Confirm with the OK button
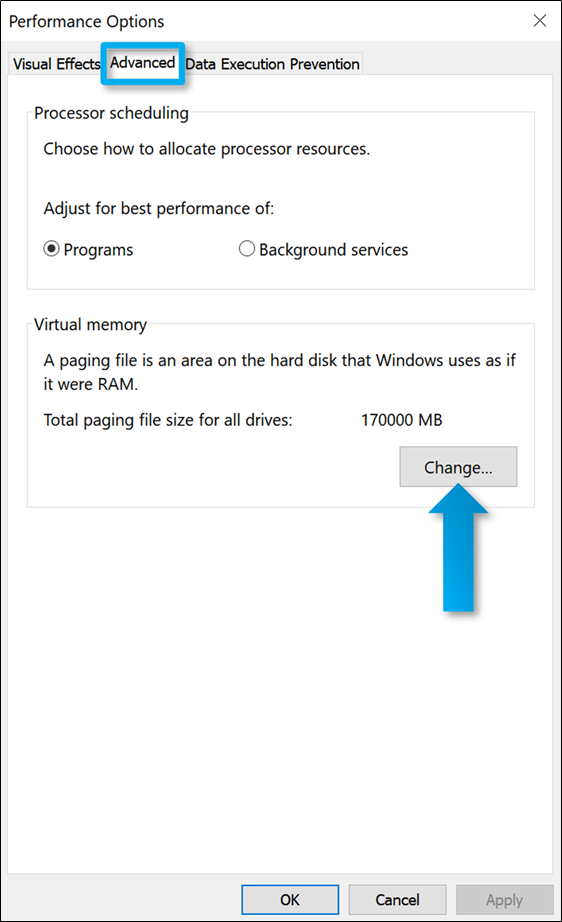562x922 pixels. pyautogui.click(x=290, y=900)
